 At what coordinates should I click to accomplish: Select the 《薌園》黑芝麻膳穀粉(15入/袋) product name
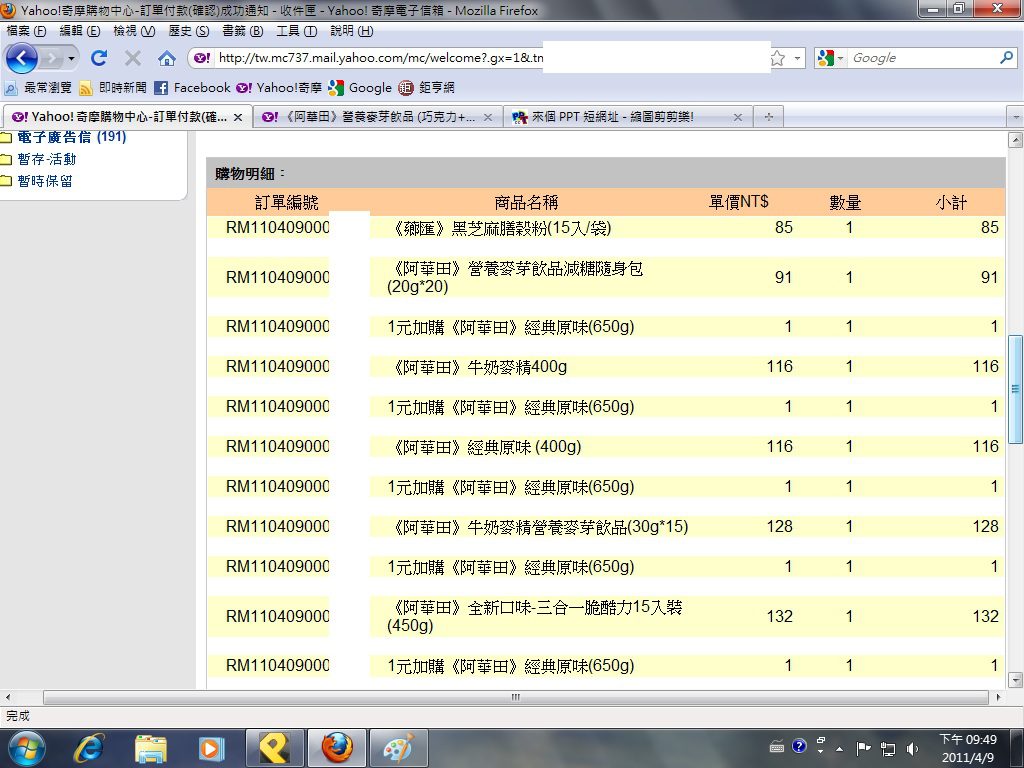pos(500,228)
